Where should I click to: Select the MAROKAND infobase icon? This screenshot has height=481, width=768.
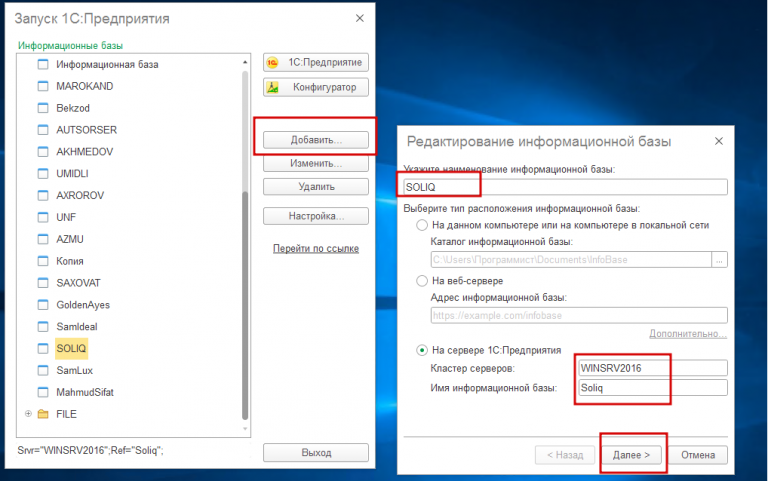coord(43,86)
